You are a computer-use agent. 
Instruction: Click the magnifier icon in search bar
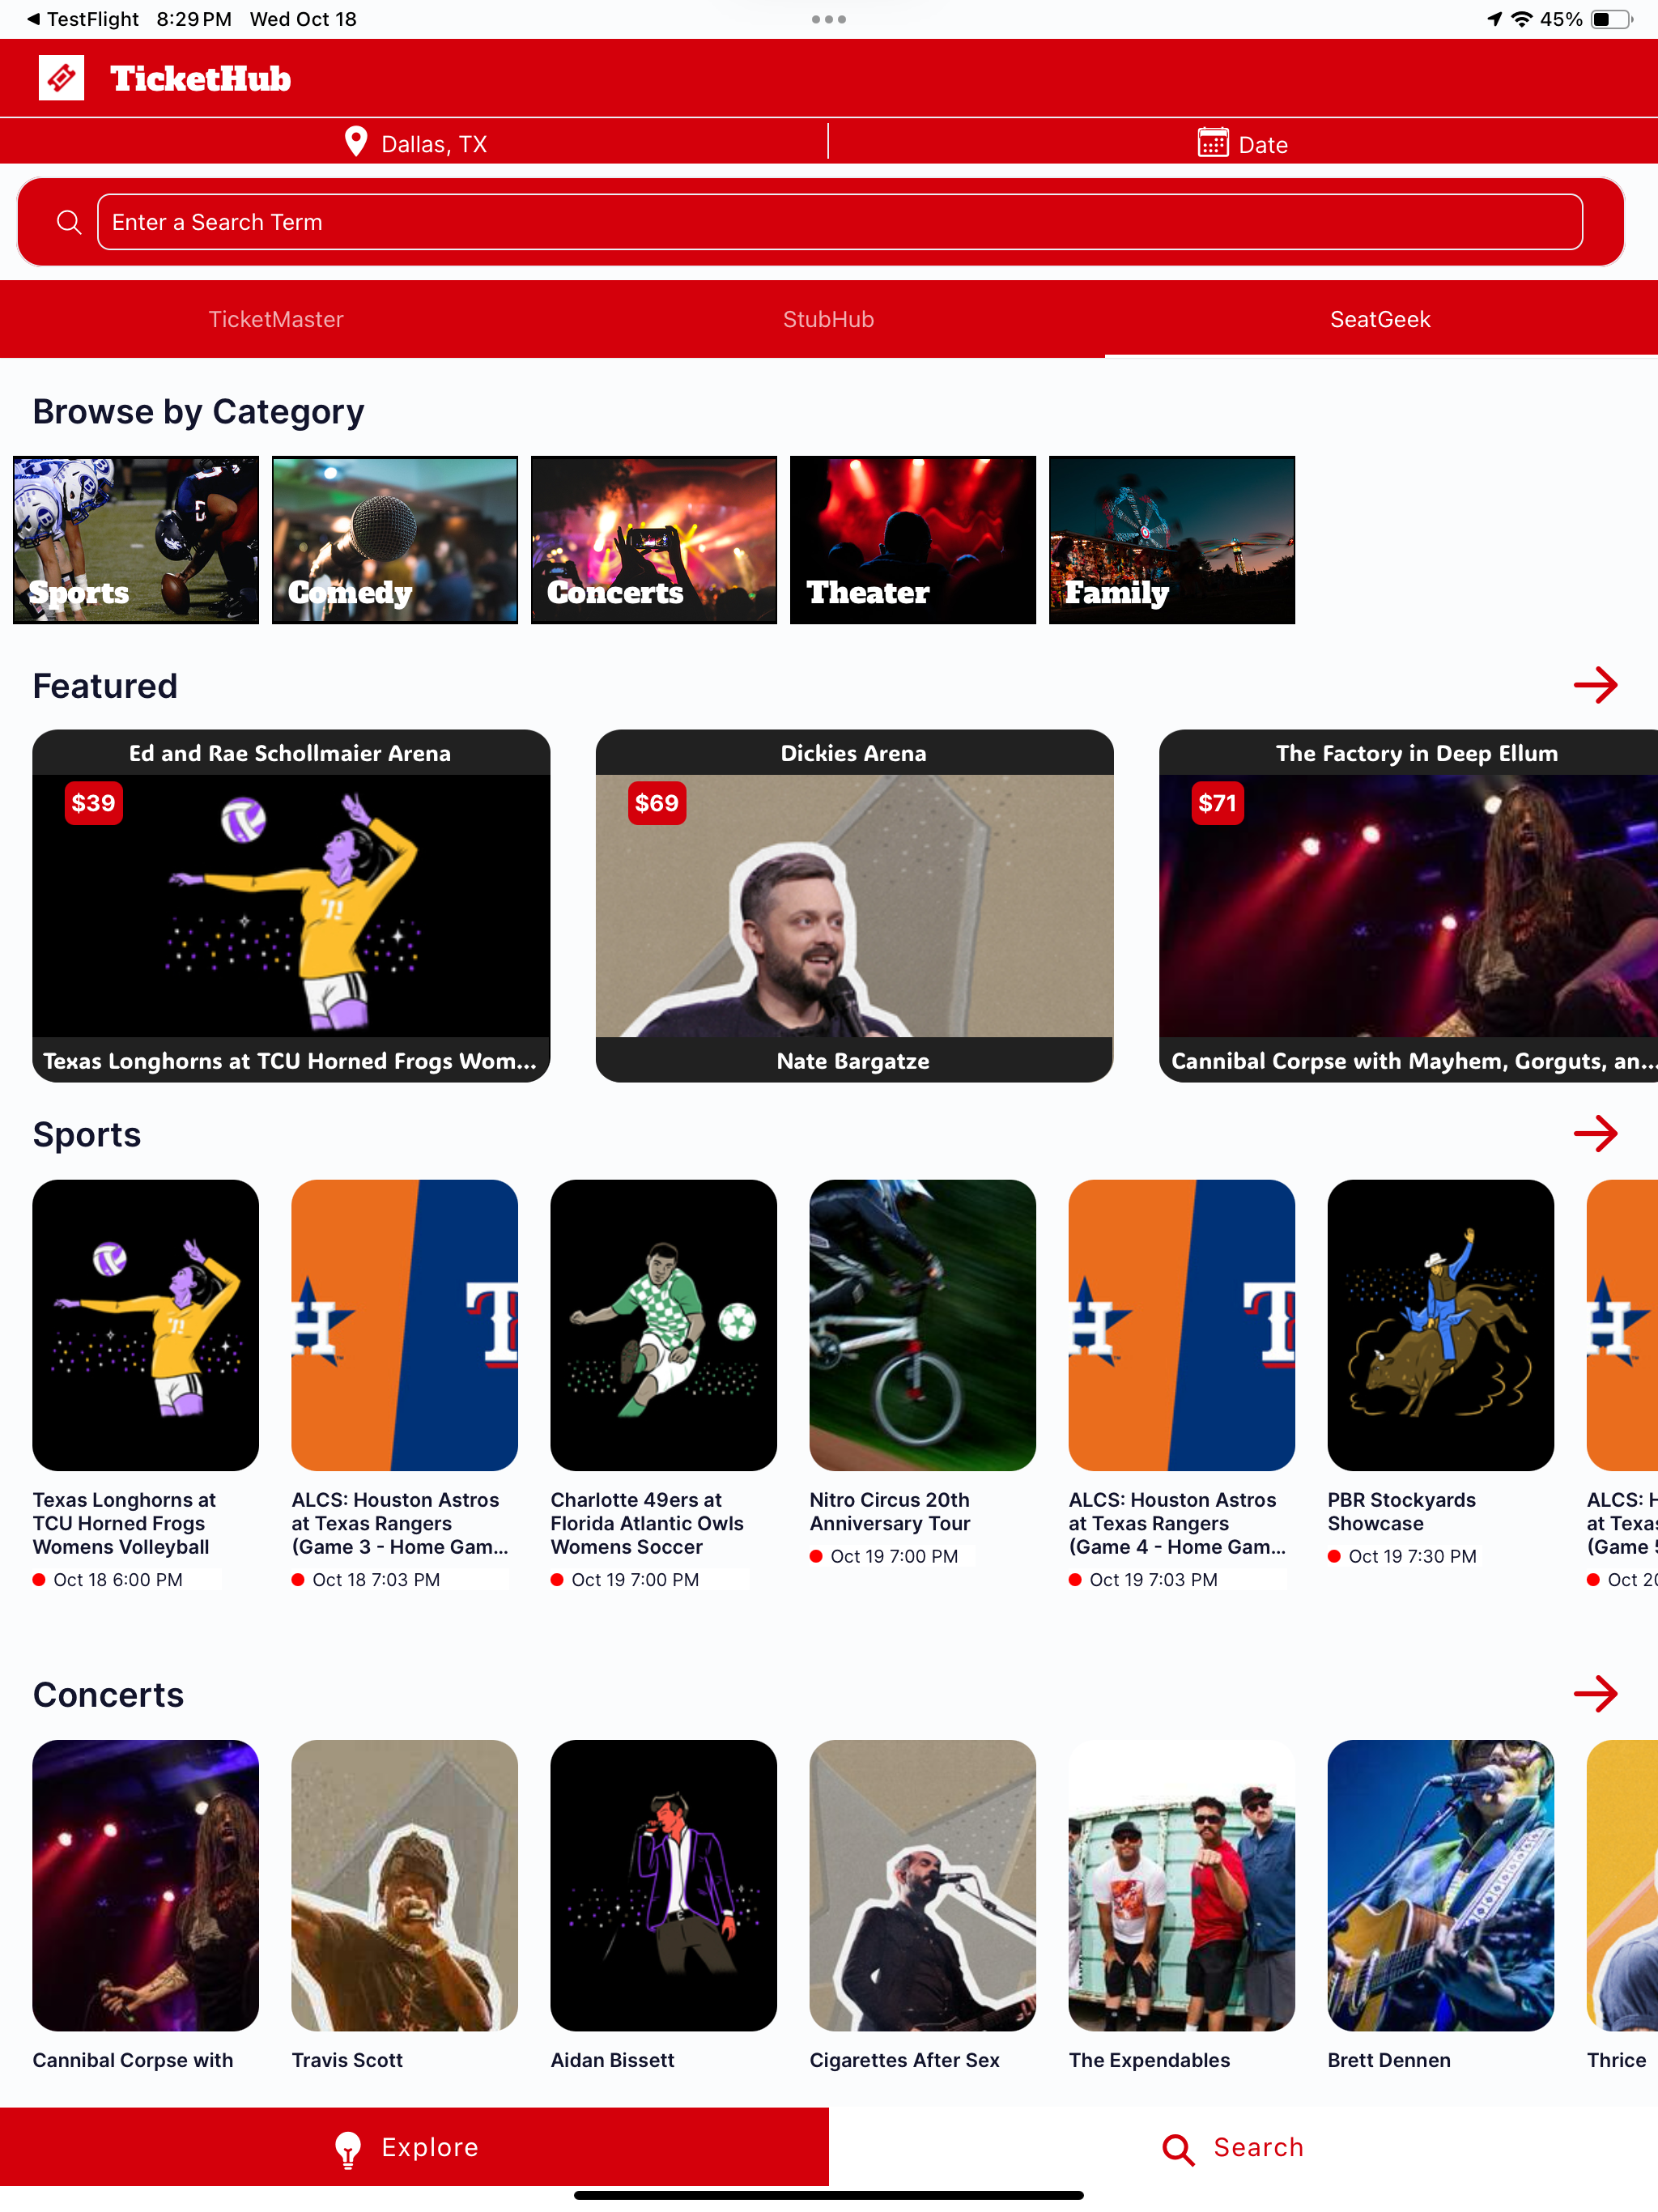(69, 222)
